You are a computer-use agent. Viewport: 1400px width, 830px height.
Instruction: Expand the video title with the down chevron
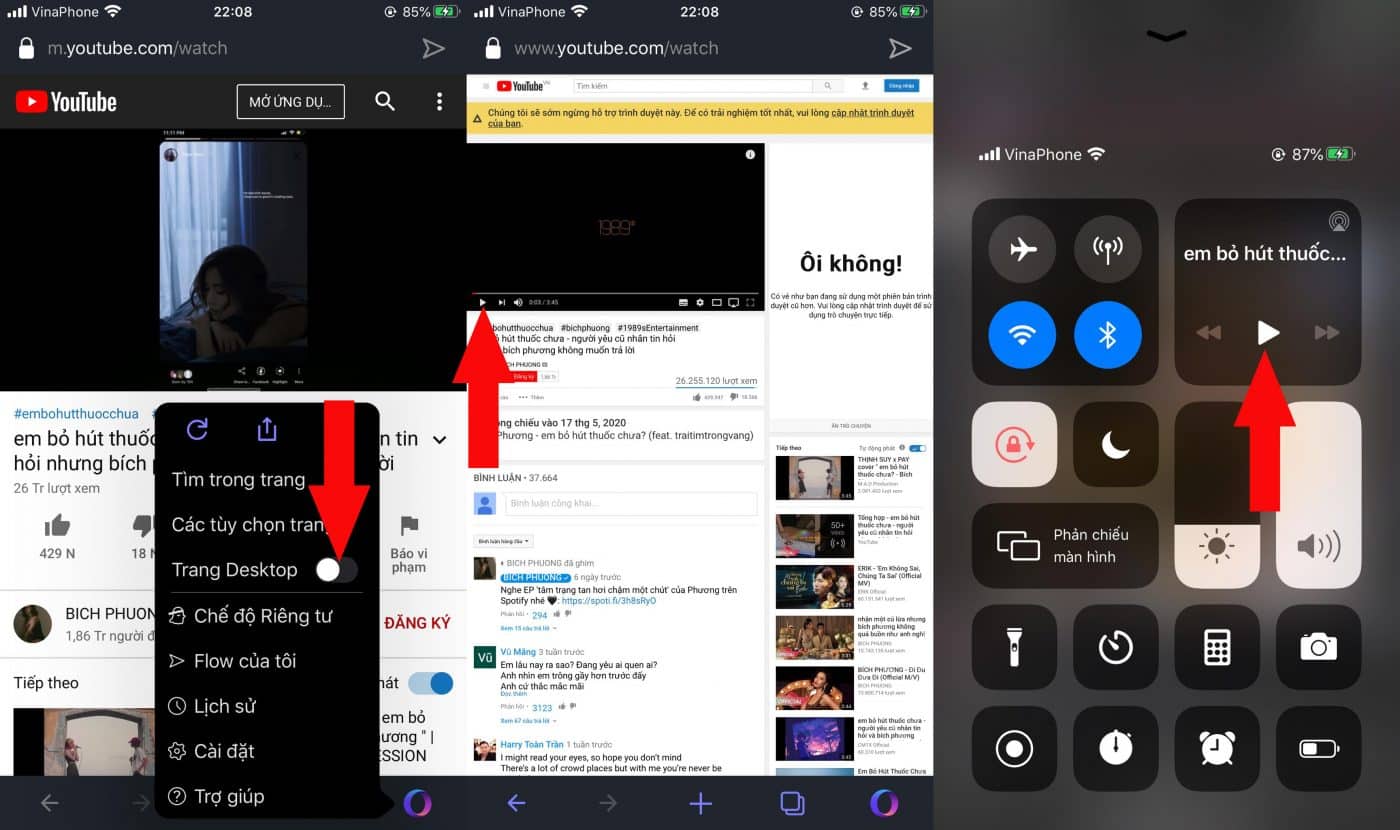pos(438,439)
